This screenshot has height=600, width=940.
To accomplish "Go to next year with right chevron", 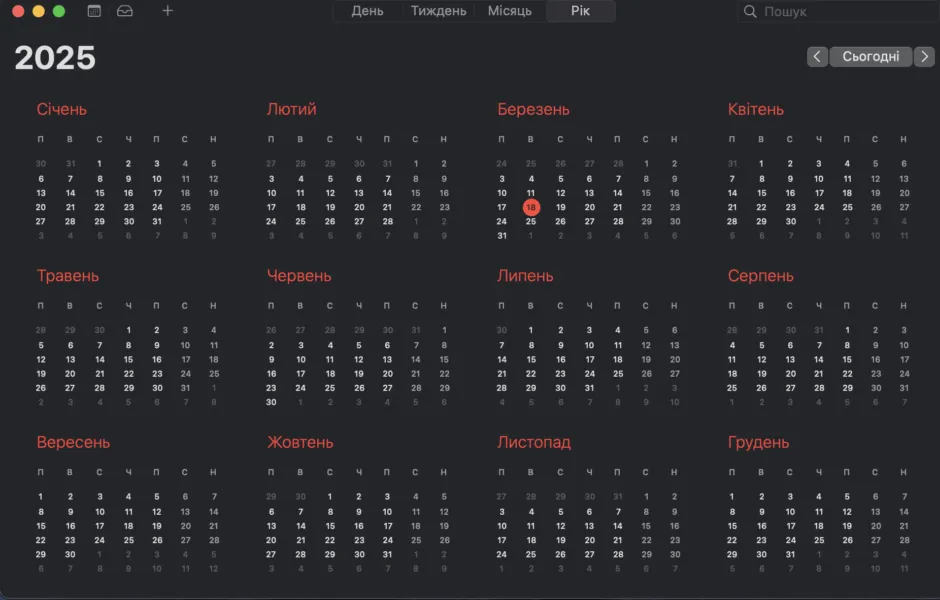I will (x=924, y=56).
